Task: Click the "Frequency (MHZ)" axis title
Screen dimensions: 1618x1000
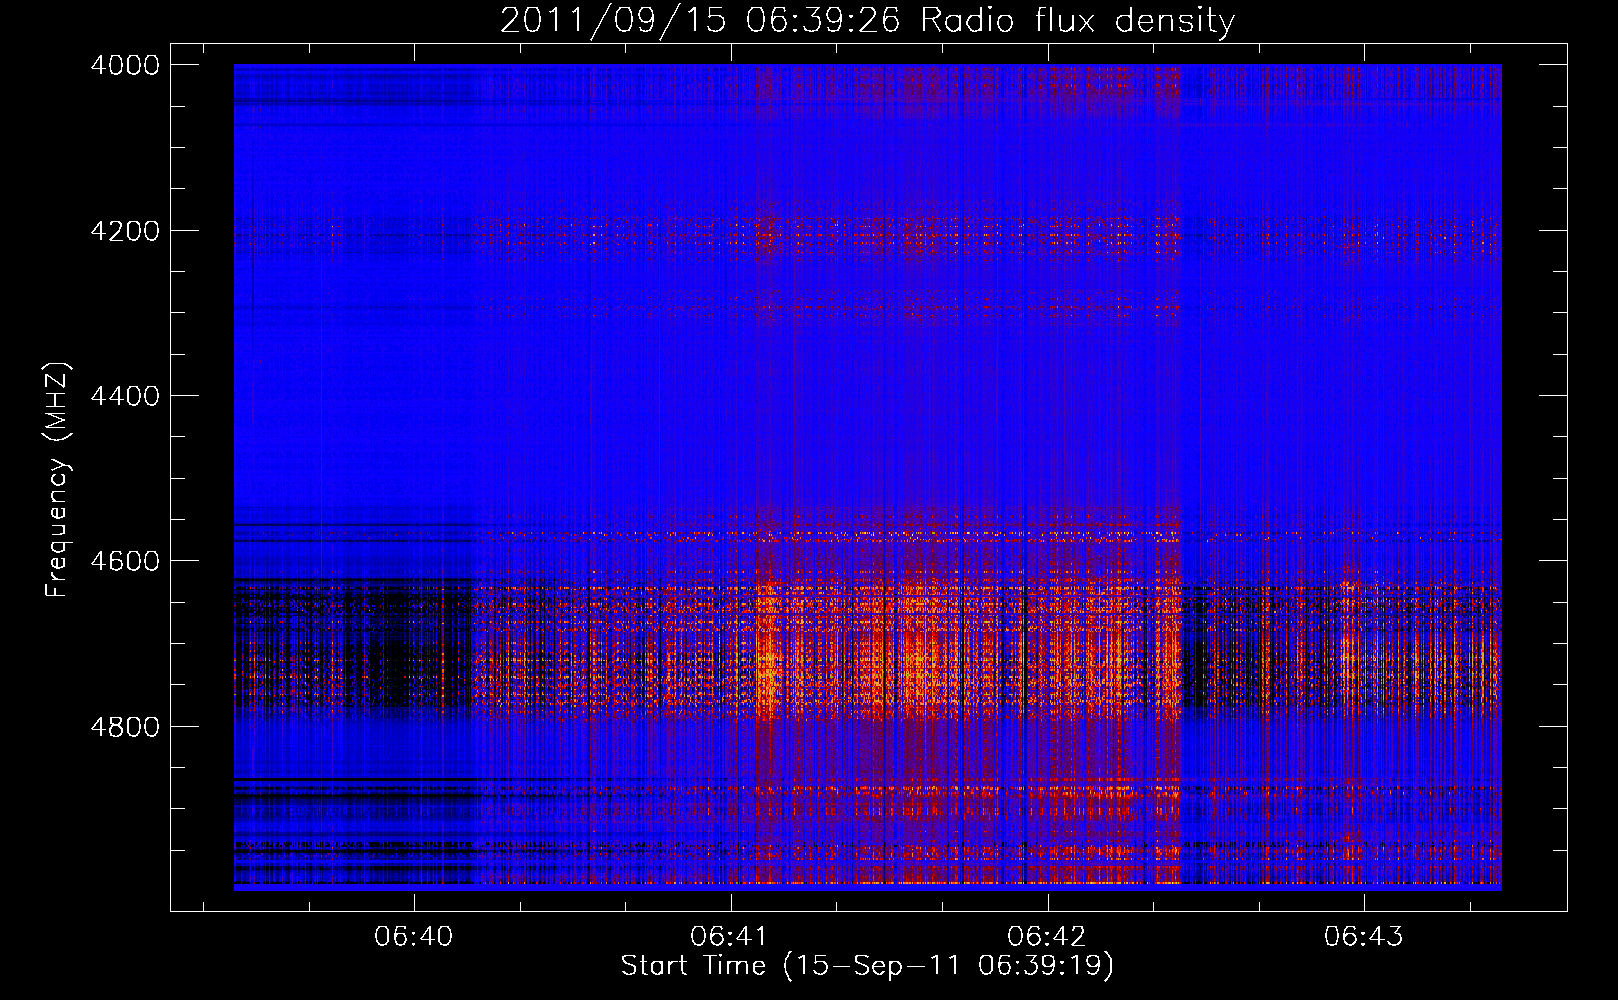Action: 58,480
